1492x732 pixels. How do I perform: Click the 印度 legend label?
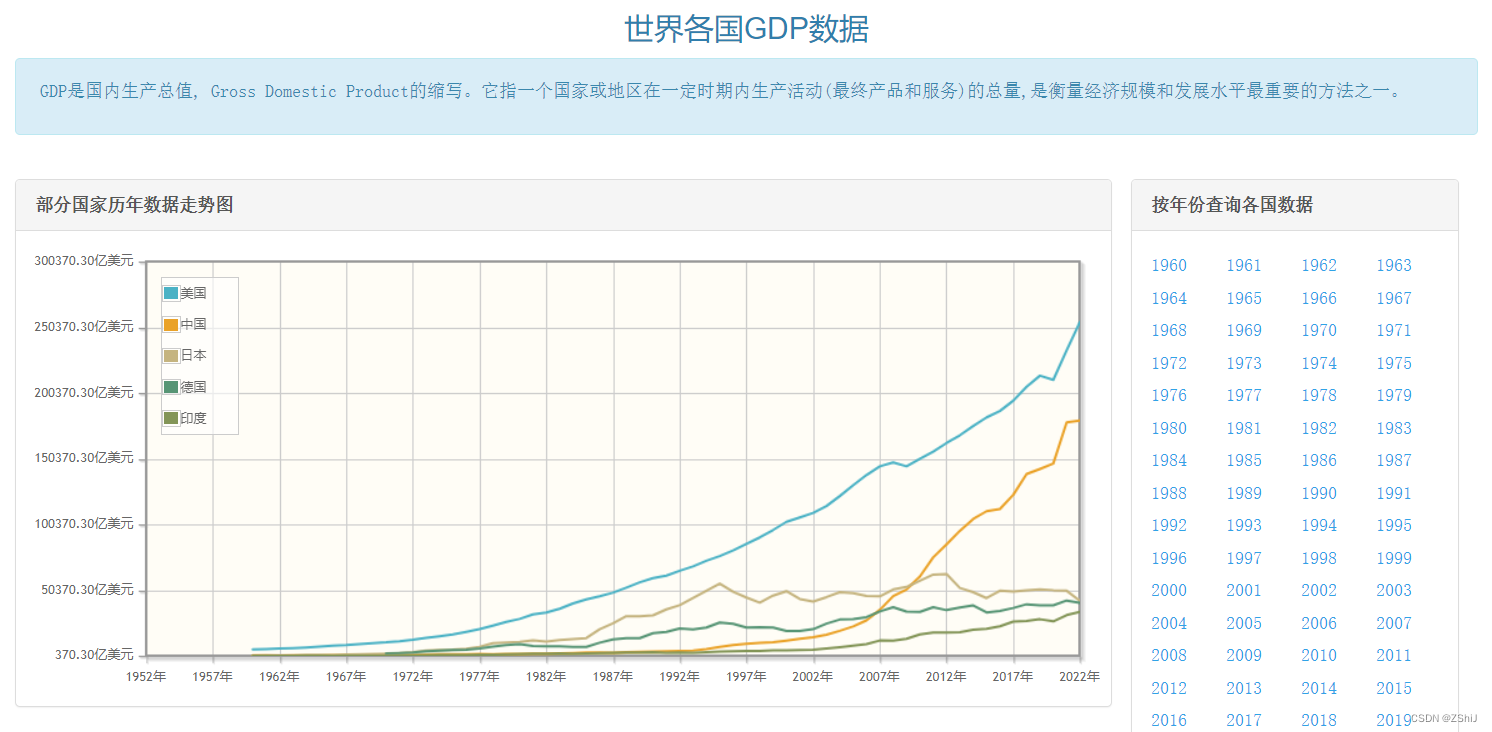(x=194, y=418)
